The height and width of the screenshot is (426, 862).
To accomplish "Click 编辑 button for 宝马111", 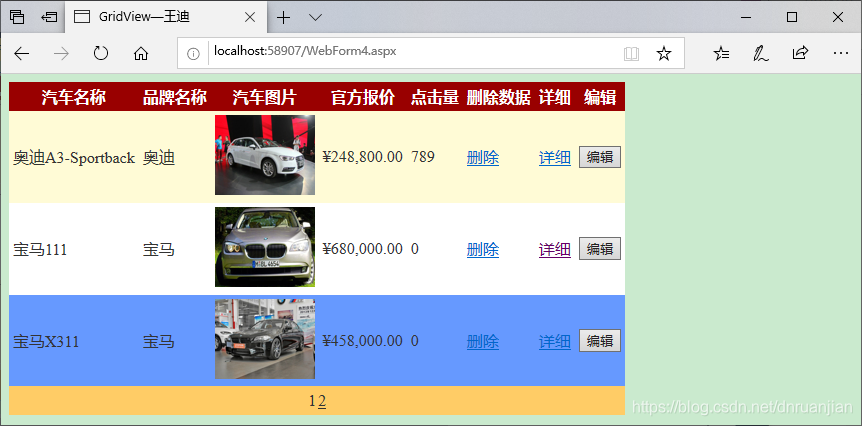I will 600,249.
